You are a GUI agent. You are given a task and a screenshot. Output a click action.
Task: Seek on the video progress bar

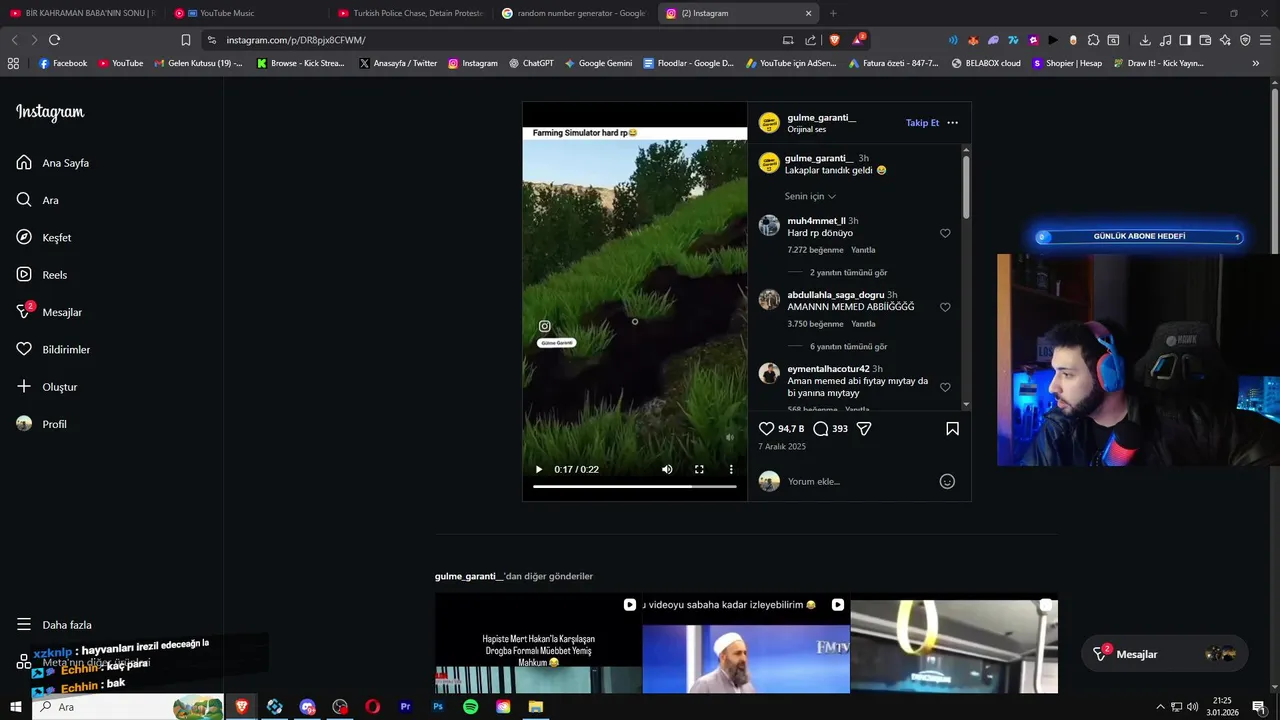click(x=634, y=486)
